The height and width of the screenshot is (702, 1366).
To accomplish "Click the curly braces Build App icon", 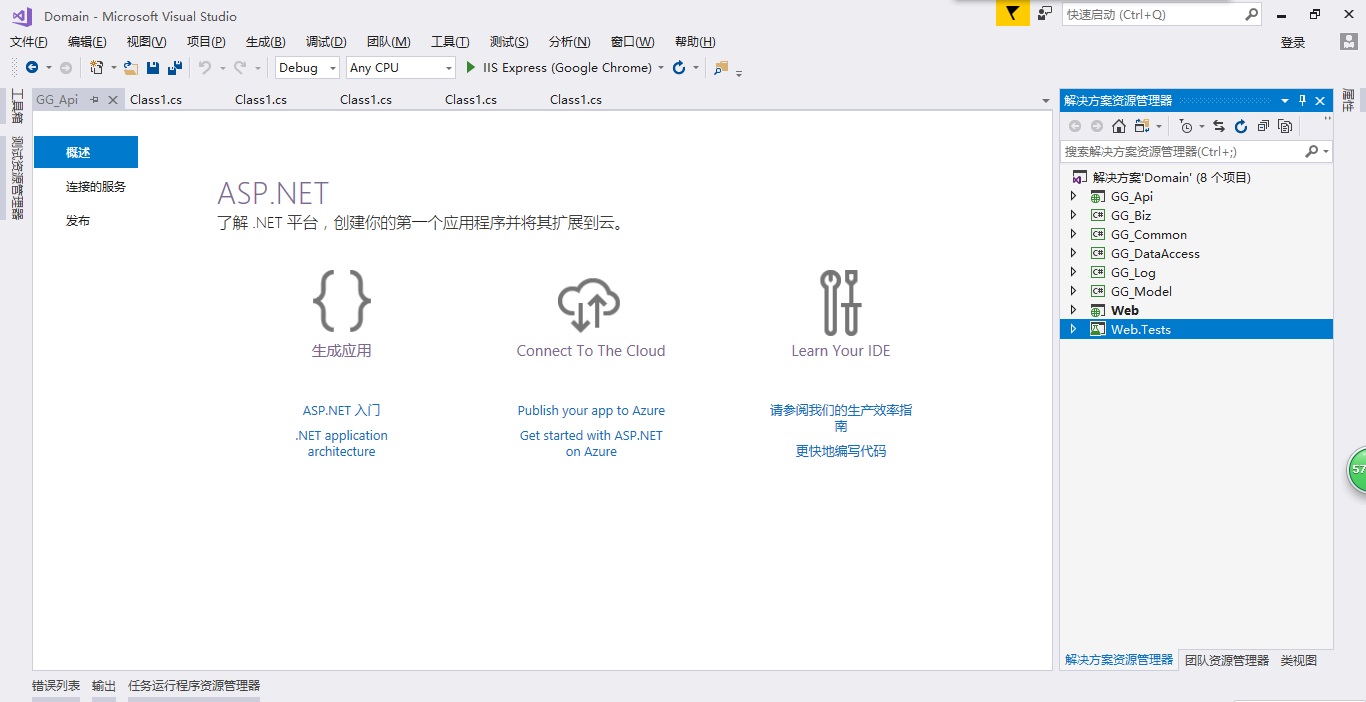I will [342, 300].
